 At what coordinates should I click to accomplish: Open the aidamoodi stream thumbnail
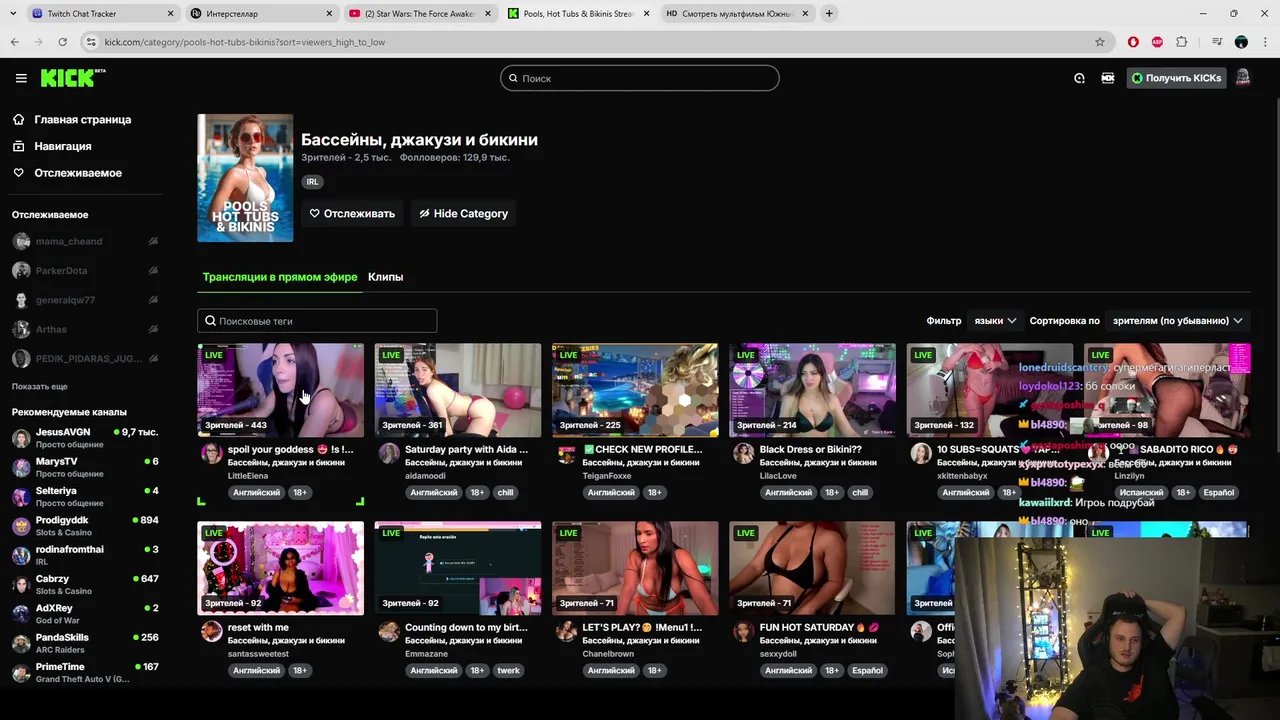[458, 390]
